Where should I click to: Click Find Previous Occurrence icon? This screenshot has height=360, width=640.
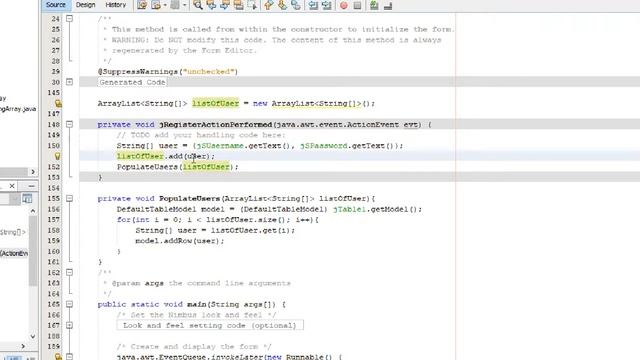(x=211, y=5)
